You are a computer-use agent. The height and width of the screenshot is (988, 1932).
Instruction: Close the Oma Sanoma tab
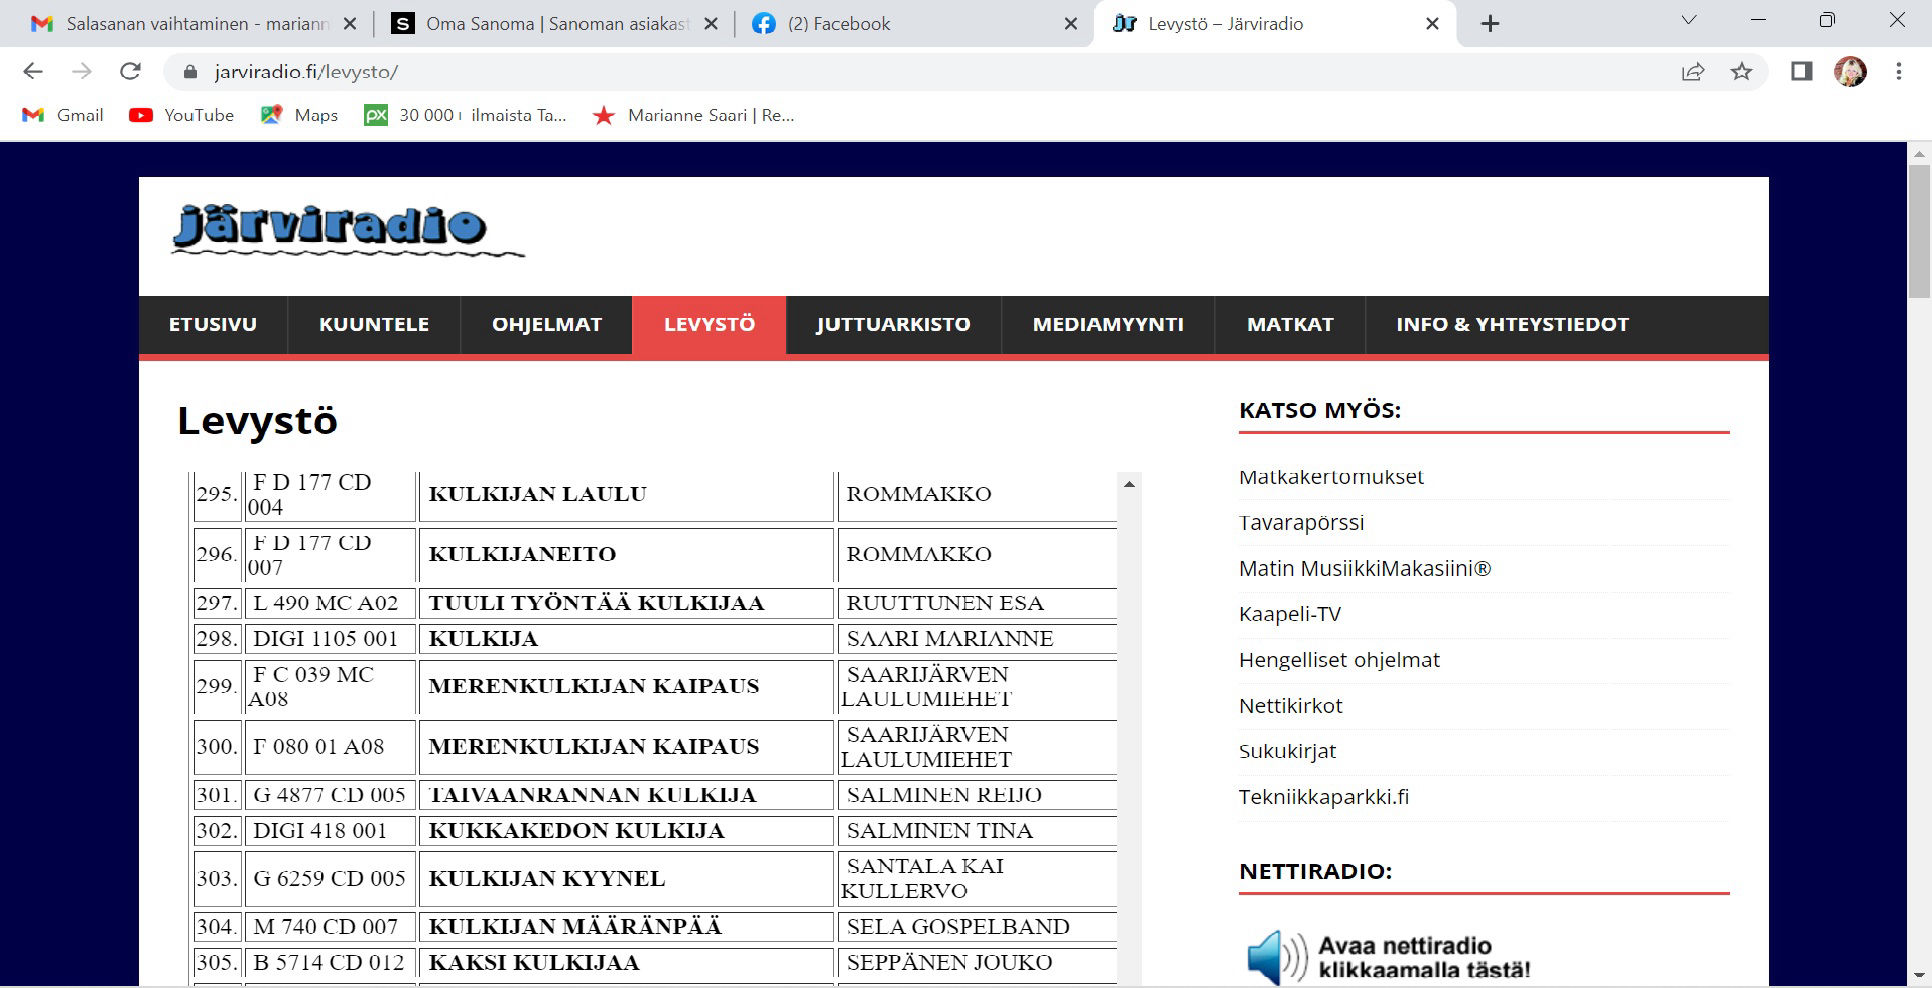(x=710, y=23)
